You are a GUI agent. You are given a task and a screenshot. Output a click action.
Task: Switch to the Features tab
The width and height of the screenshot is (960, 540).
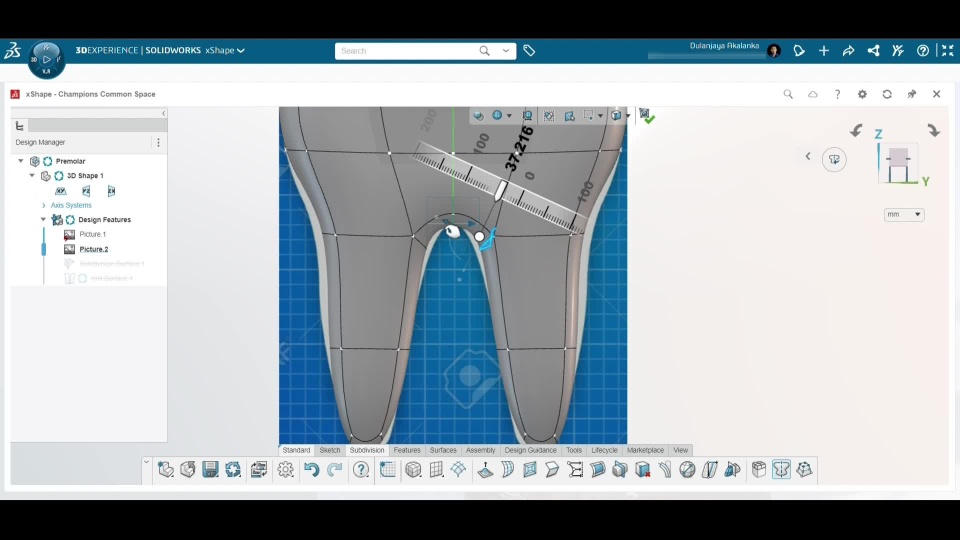coord(407,450)
